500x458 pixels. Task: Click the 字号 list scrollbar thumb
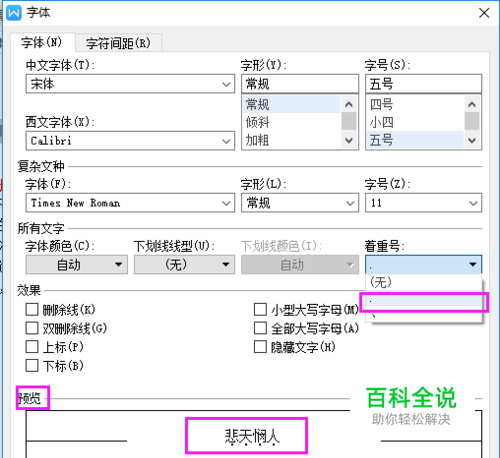pos(472,121)
